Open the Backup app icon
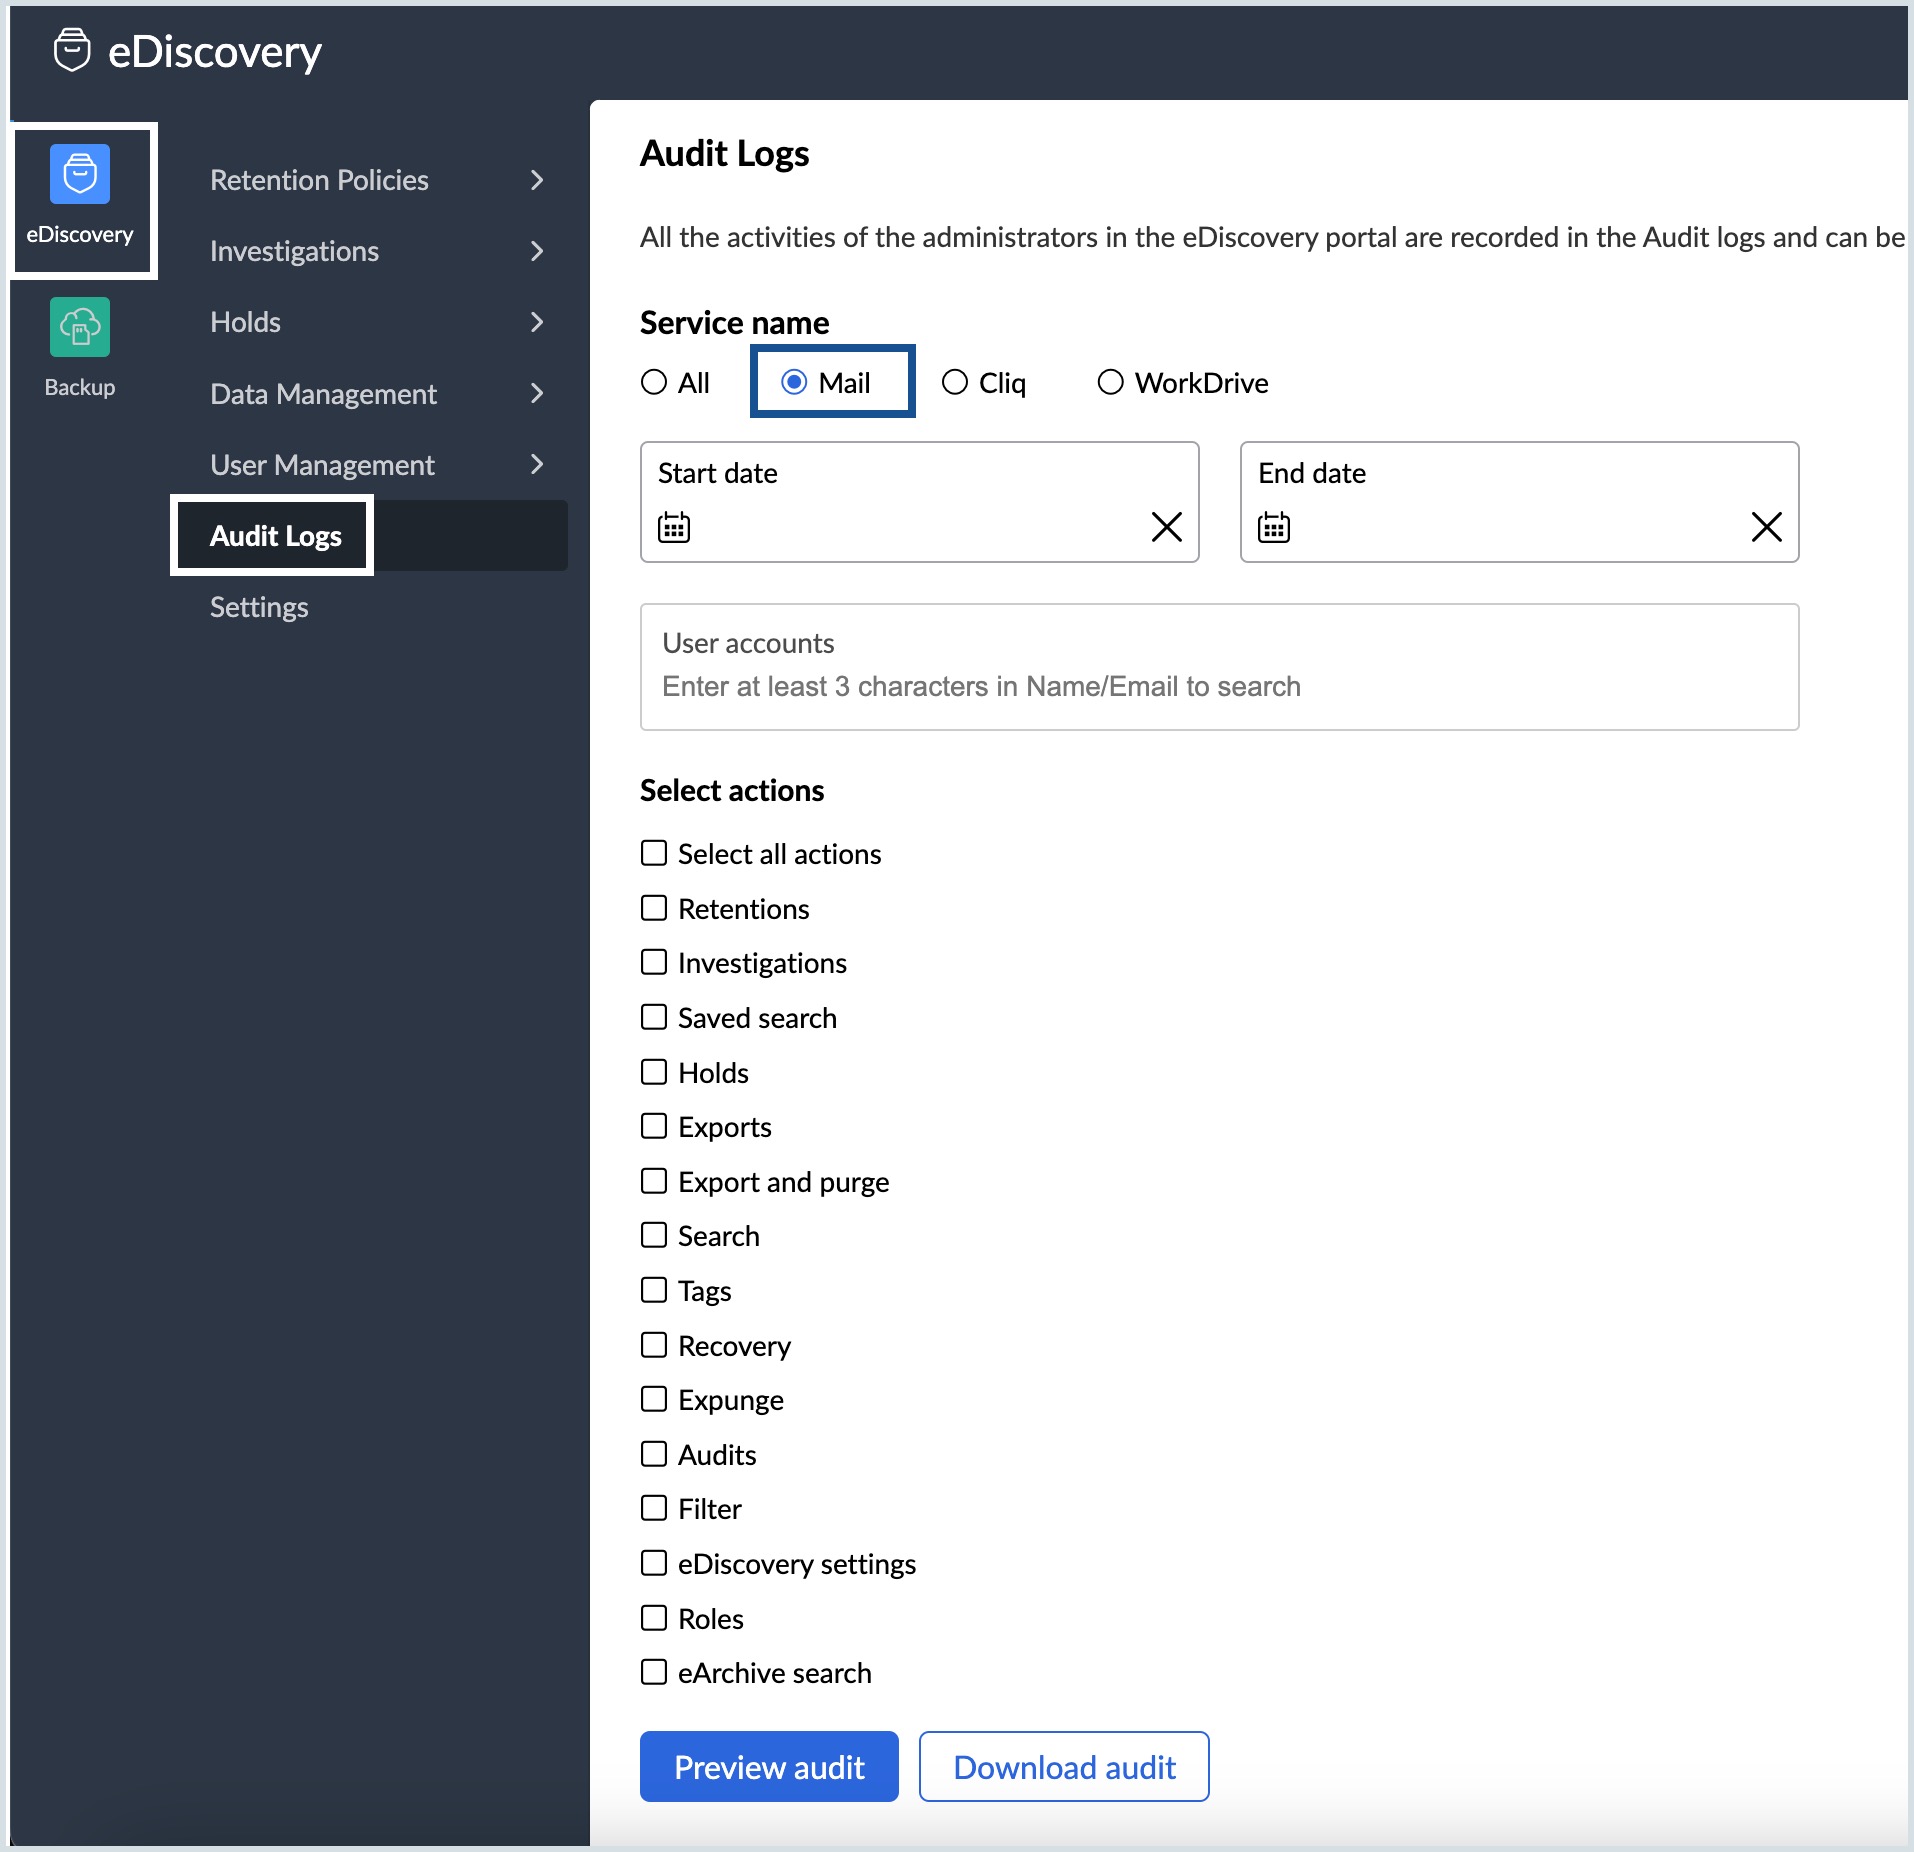The width and height of the screenshot is (1914, 1852). click(80, 327)
